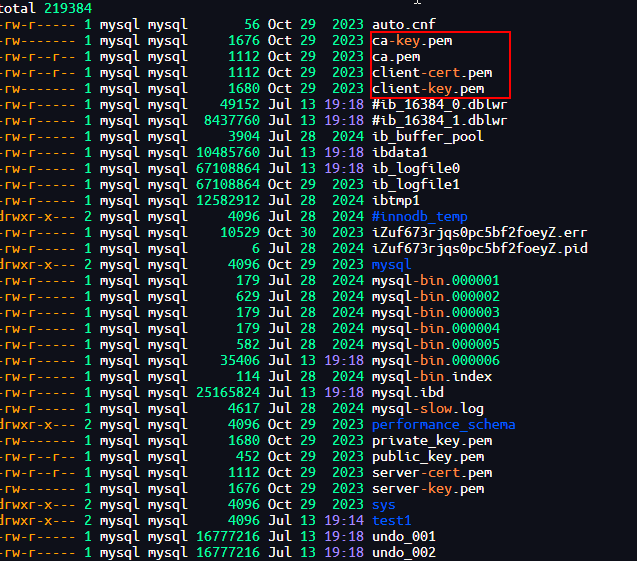
Task: Select #ib_16384_0.dblwr file name
Action: click(440, 104)
